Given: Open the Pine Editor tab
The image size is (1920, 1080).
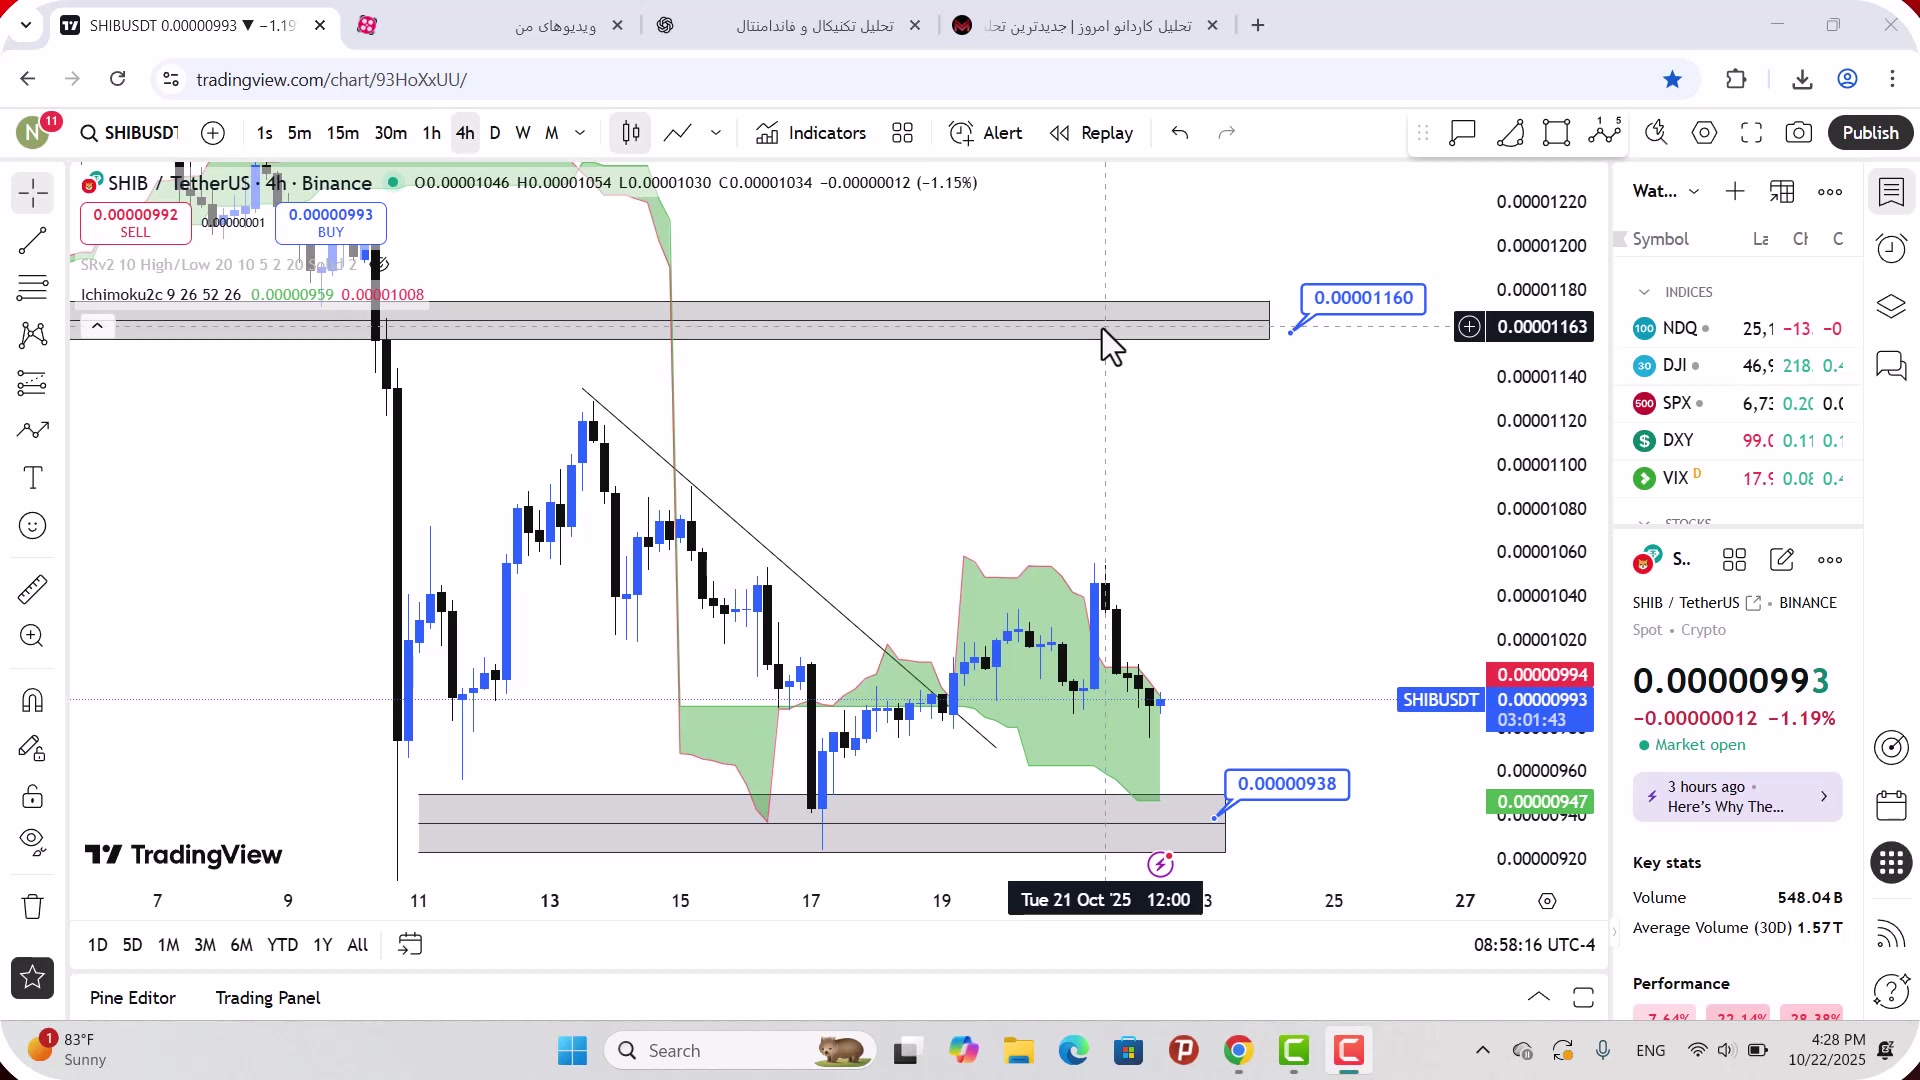Looking at the screenshot, I should pos(133,998).
